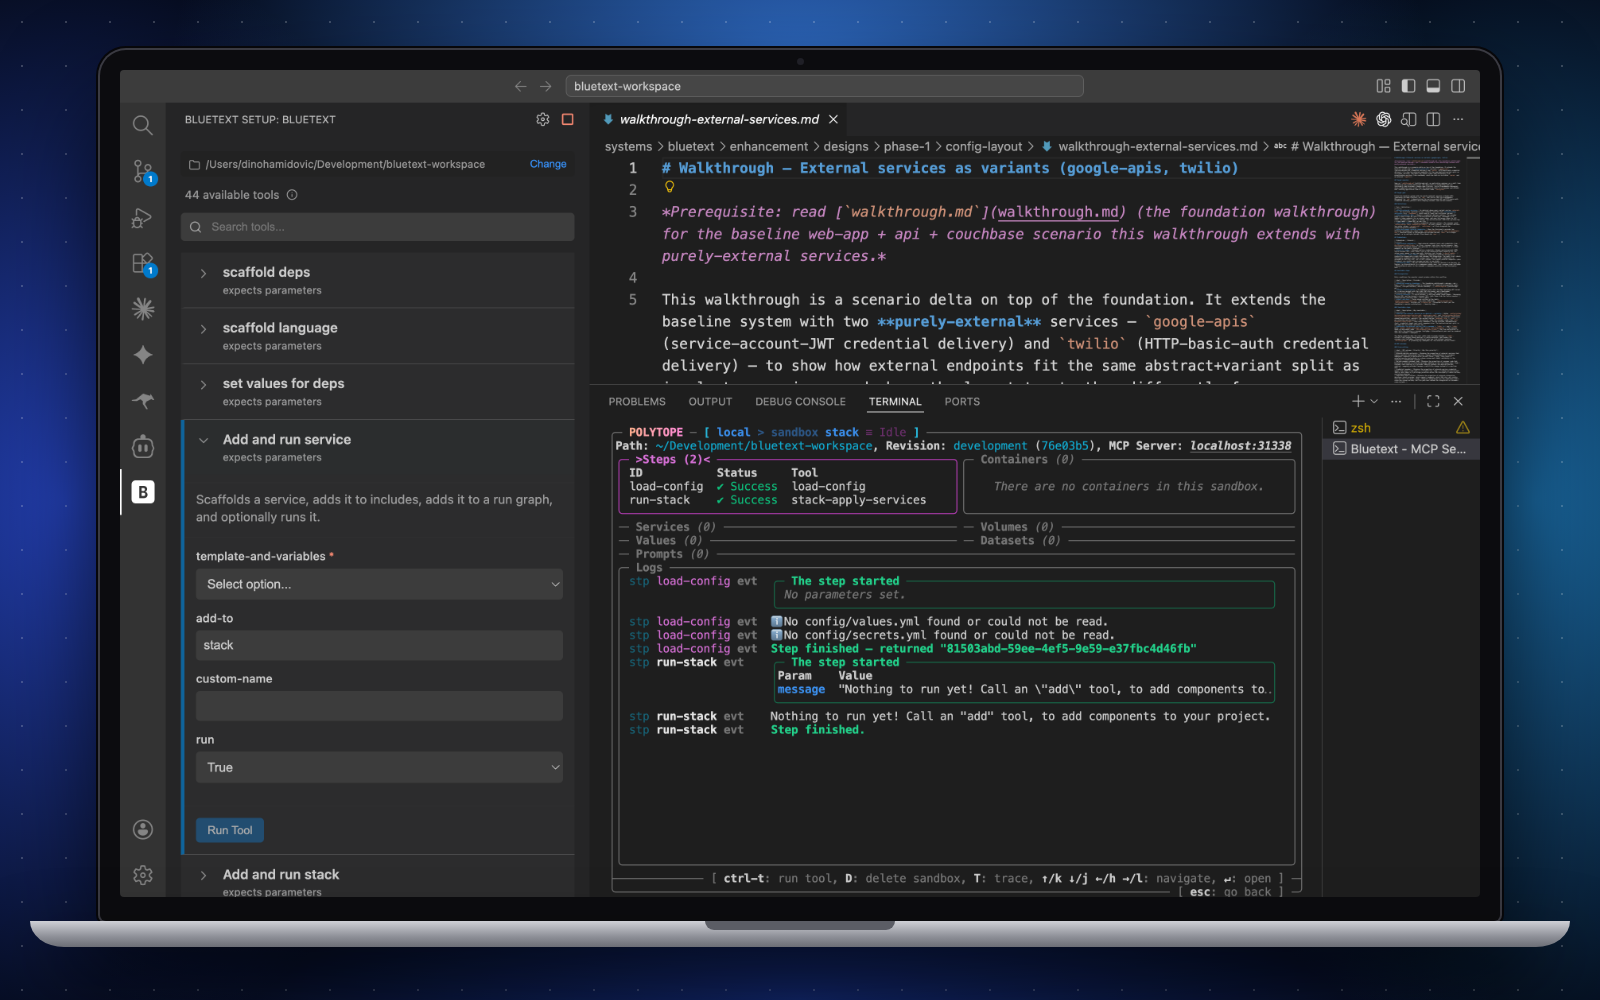This screenshot has width=1600, height=1000.
Task: Open the Manage gear at bottom of activity bar
Action: [x=143, y=875]
